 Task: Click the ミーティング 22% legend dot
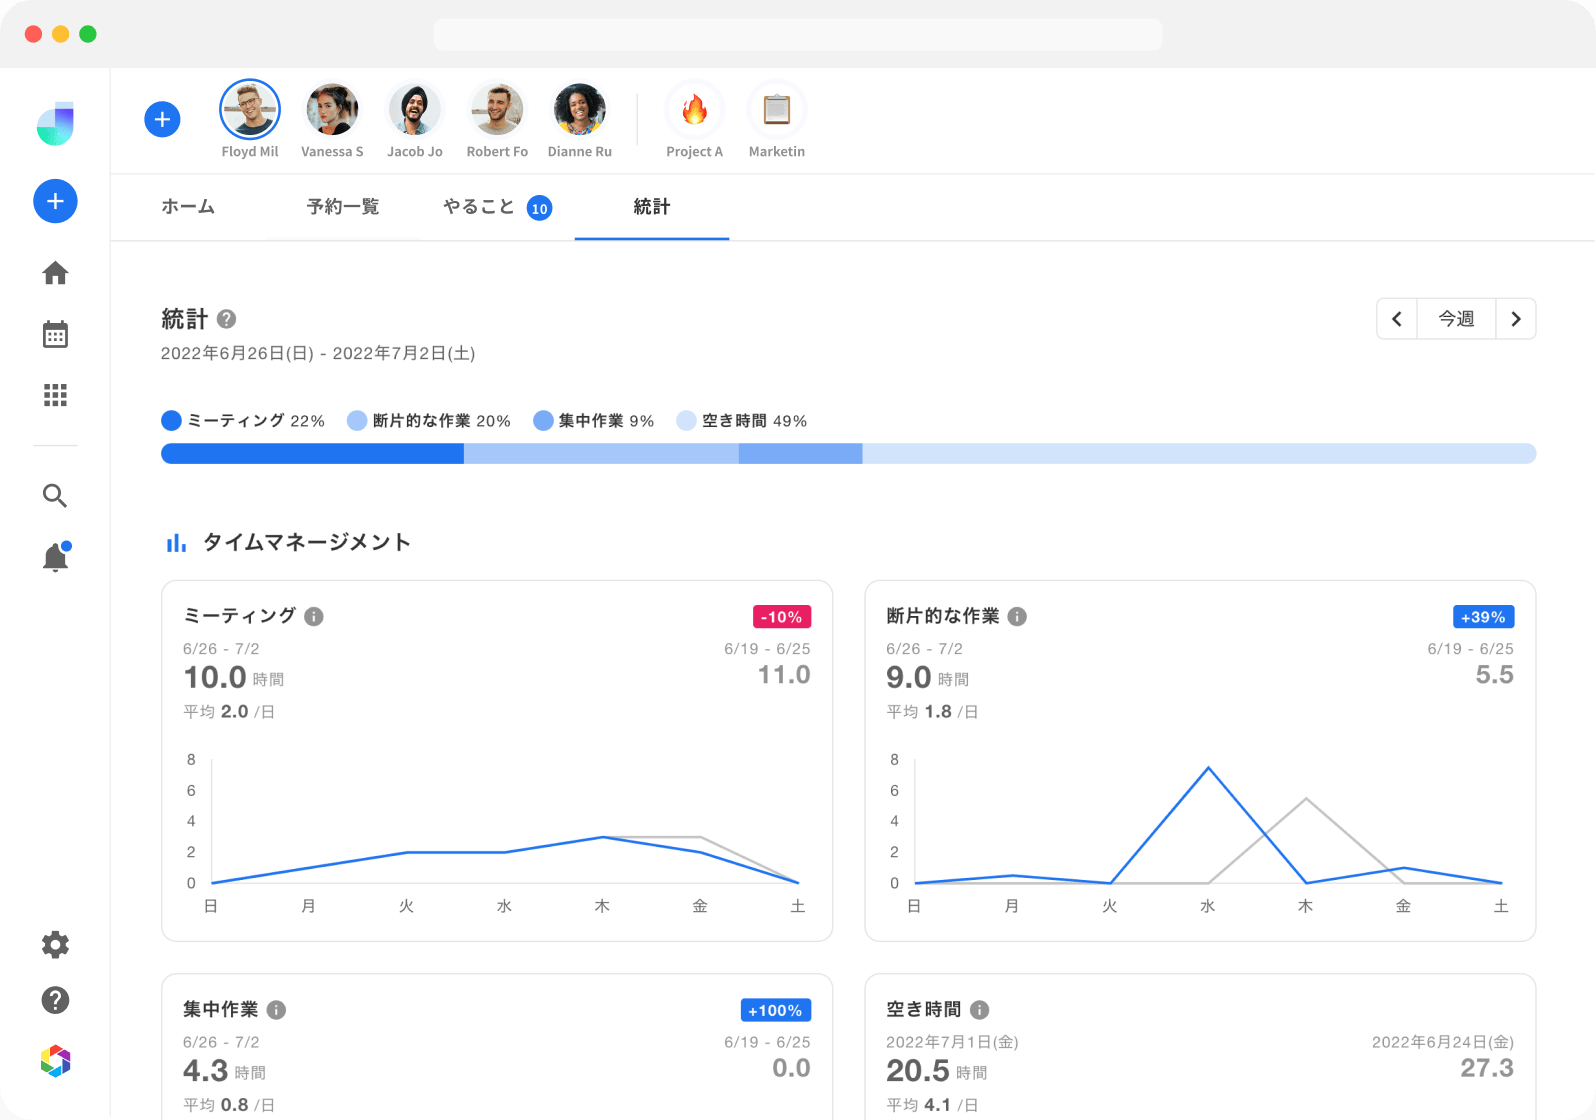(172, 420)
